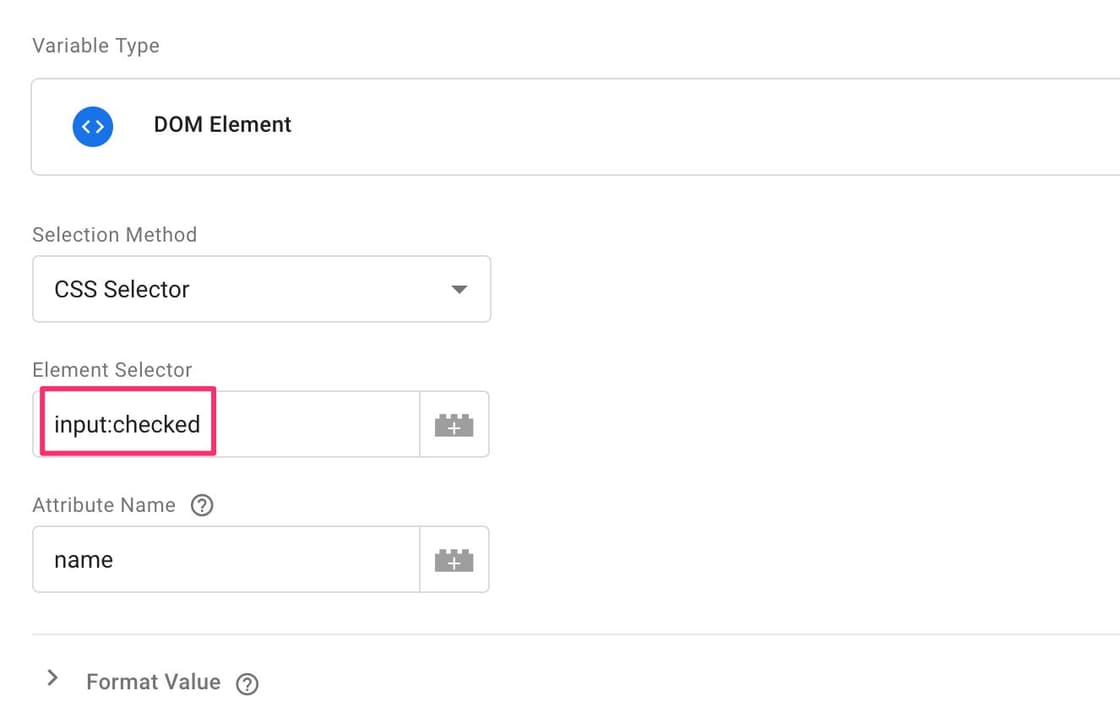Open the Selection Method 'CSS Selector' box
This screenshot has height=713, width=1120.
coord(240,290)
